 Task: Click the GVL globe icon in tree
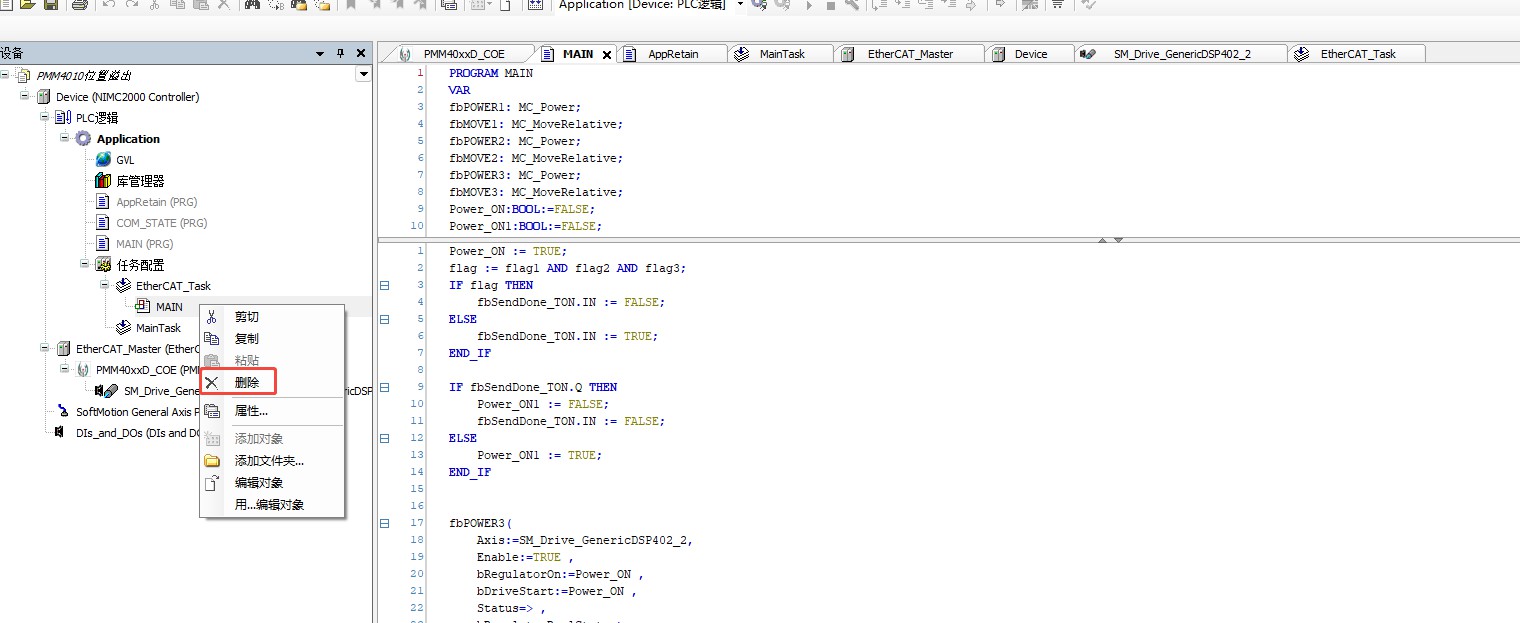104,160
